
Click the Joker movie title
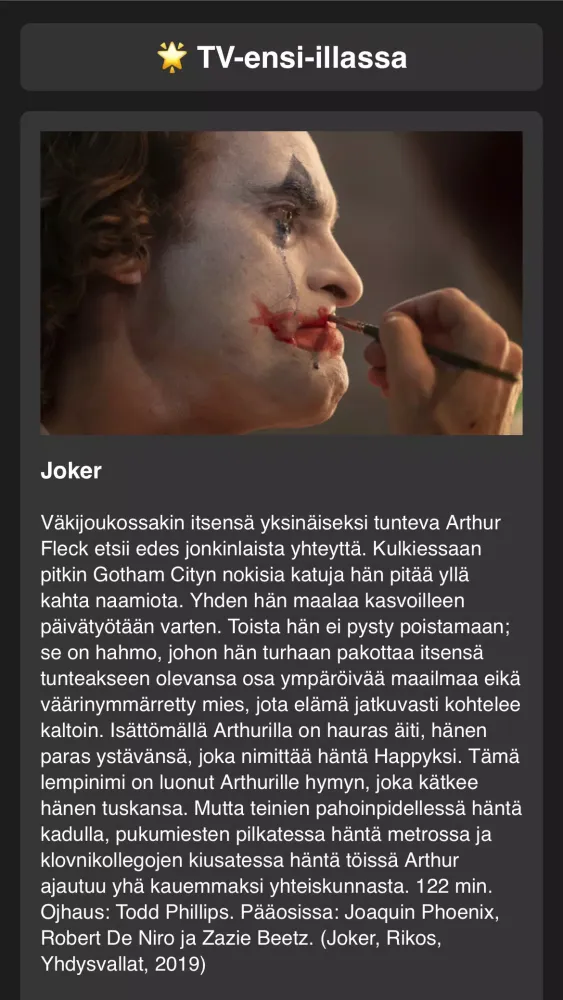coord(71,471)
